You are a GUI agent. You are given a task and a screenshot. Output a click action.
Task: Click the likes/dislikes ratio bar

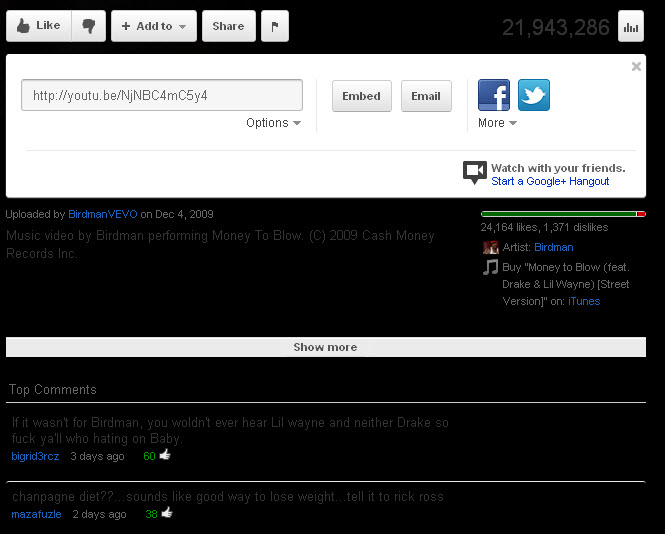563,214
